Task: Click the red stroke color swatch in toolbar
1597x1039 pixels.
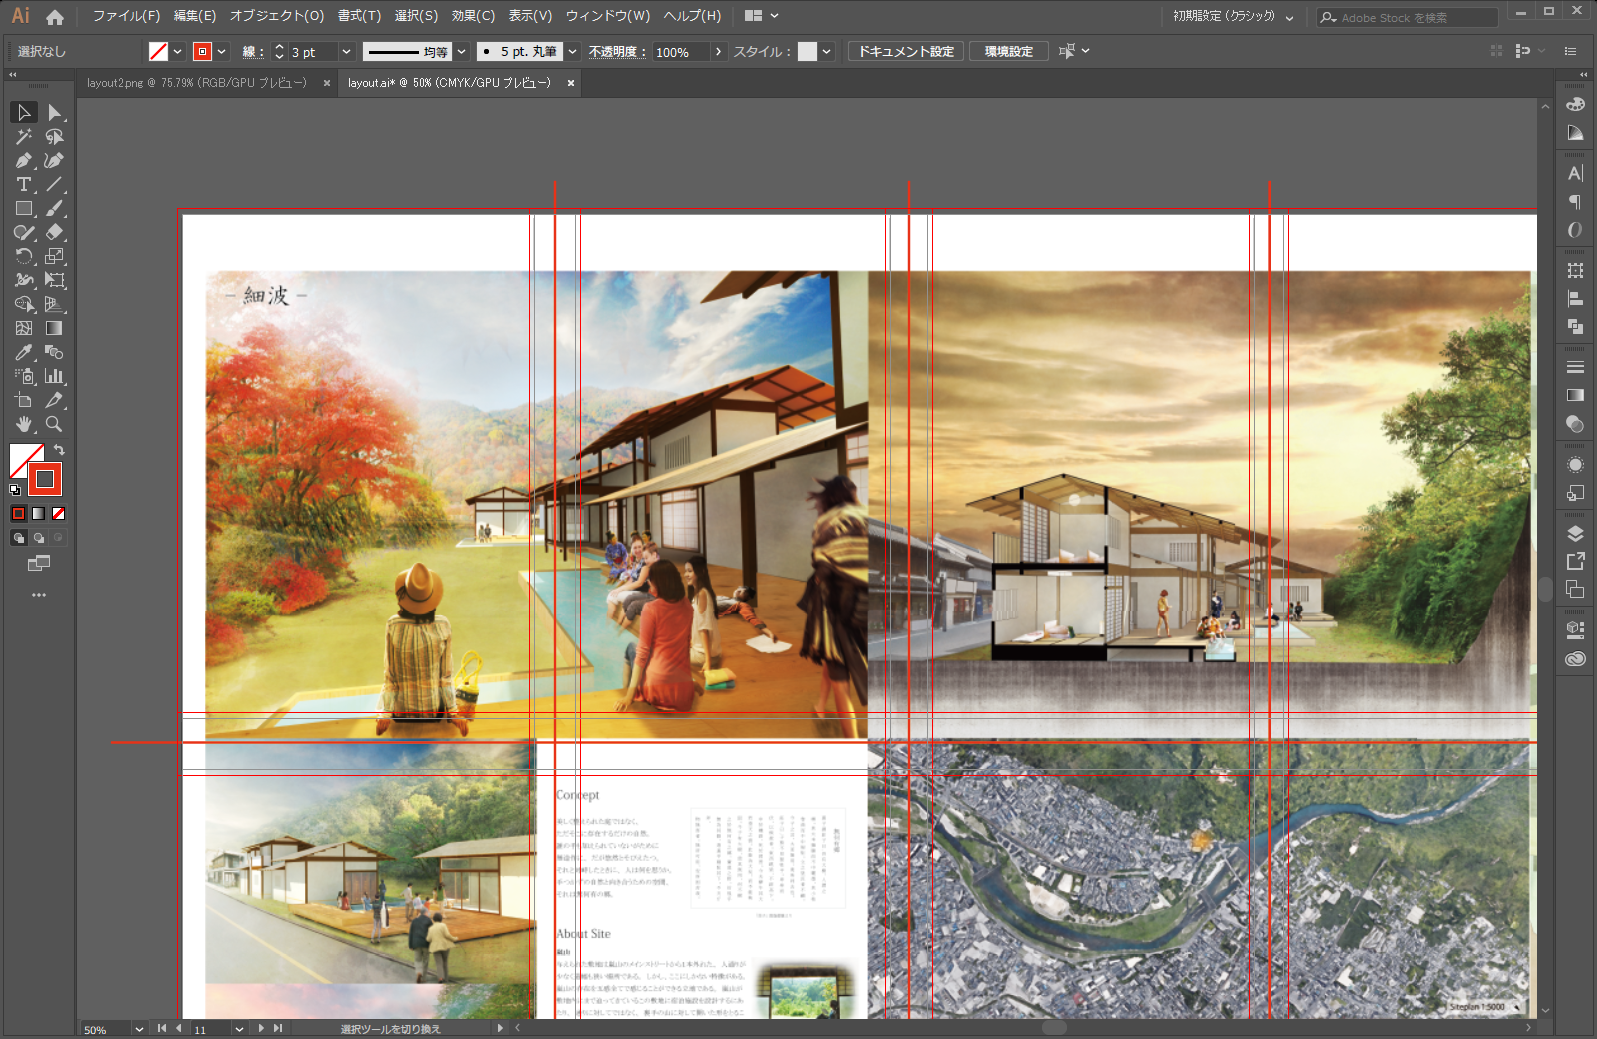Action: 45,480
